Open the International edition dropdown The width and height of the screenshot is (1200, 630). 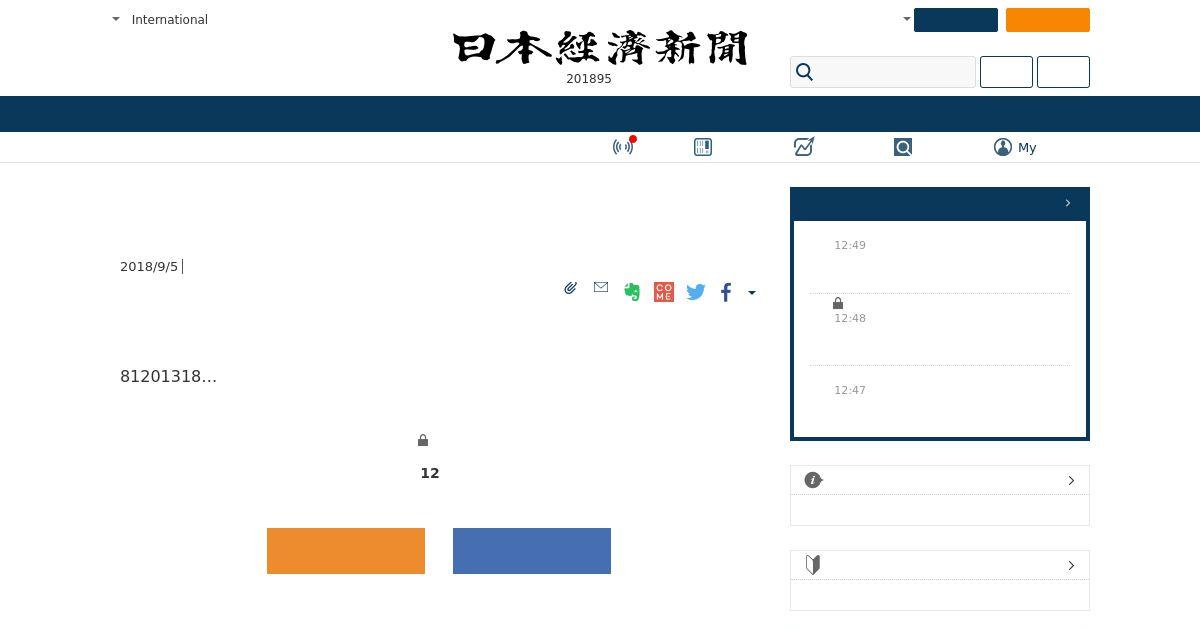[160, 19]
